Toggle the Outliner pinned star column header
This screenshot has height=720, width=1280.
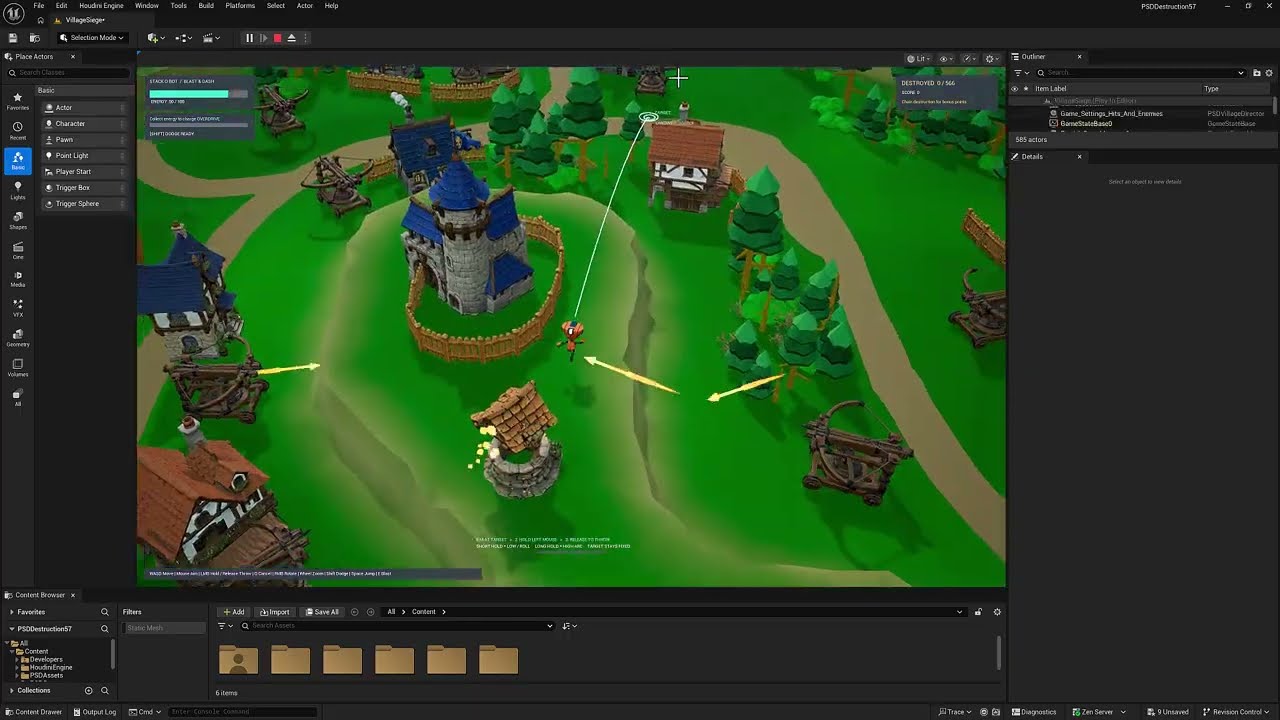[x=1026, y=89]
